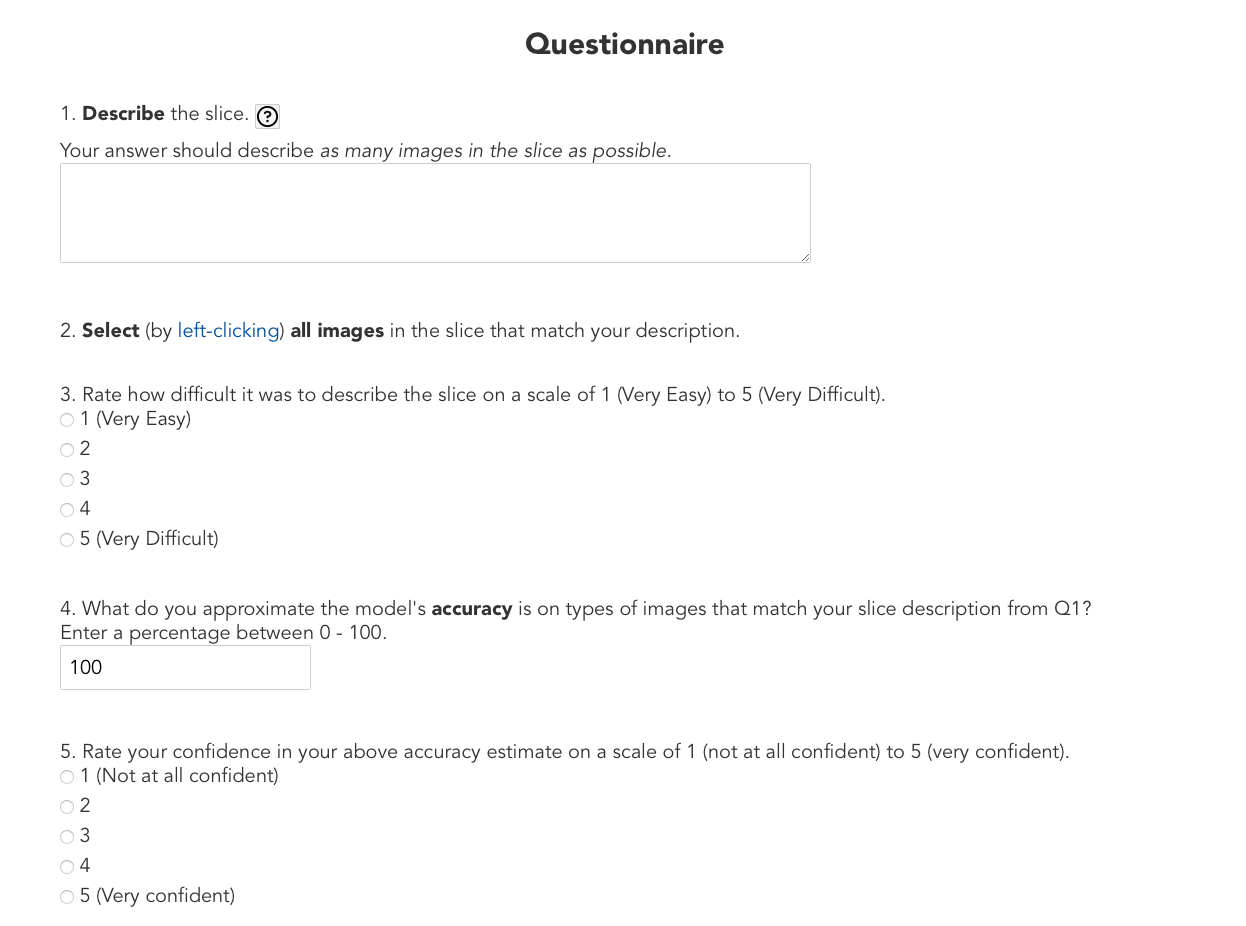Screen dimensions: 1246x926
Task: Click the left-clicking link
Action: click(228, 331)
